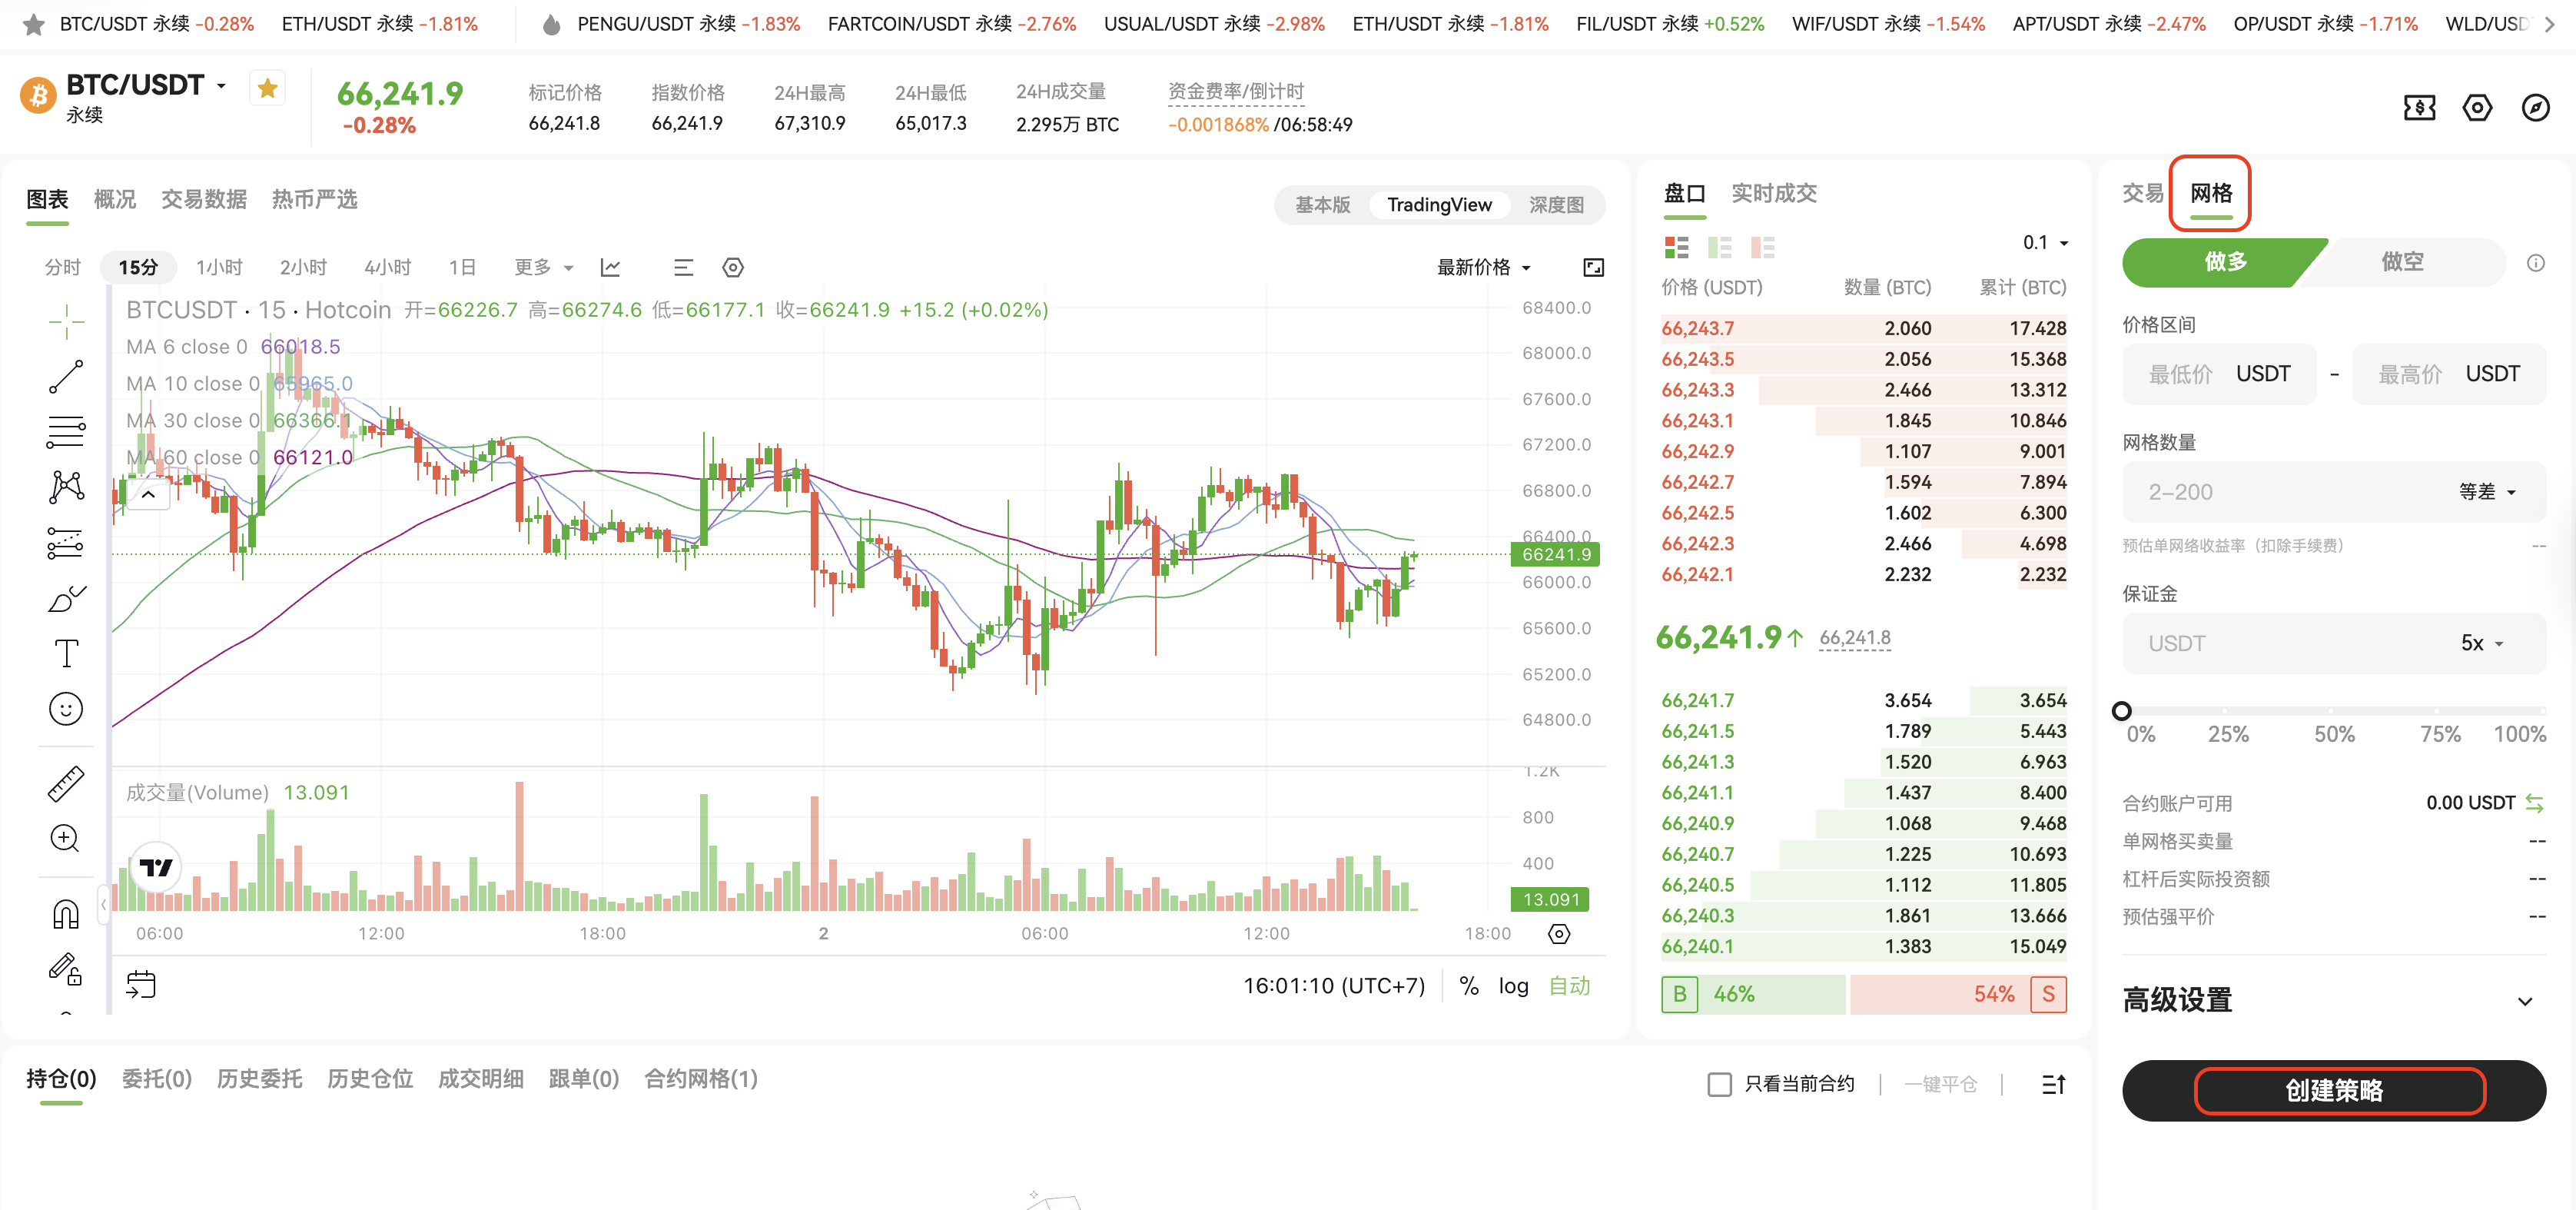Select the magnet snap tool
The image size is (2576, 1210).
(x=66, y=913)
